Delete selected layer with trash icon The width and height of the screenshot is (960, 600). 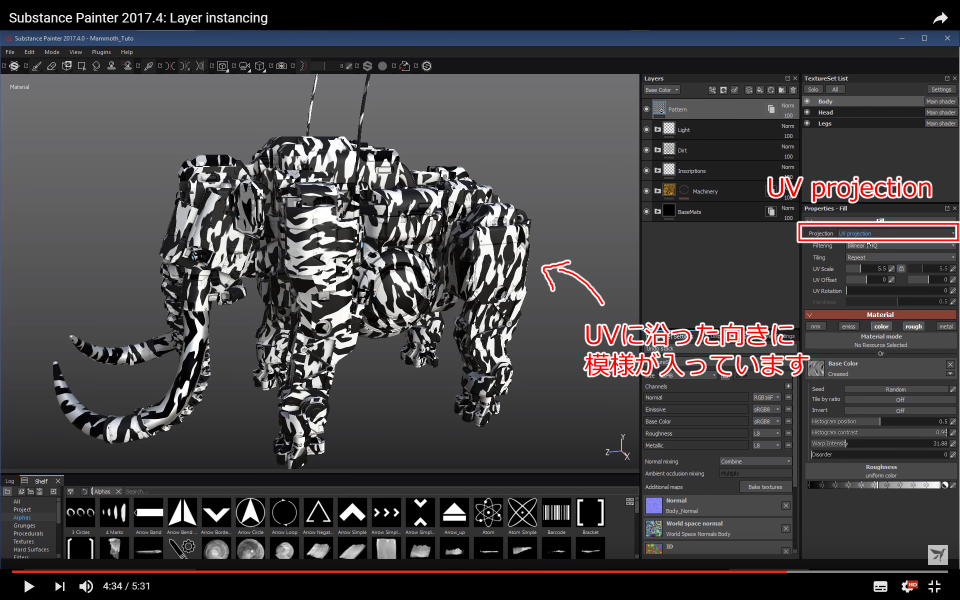[793, 90]
